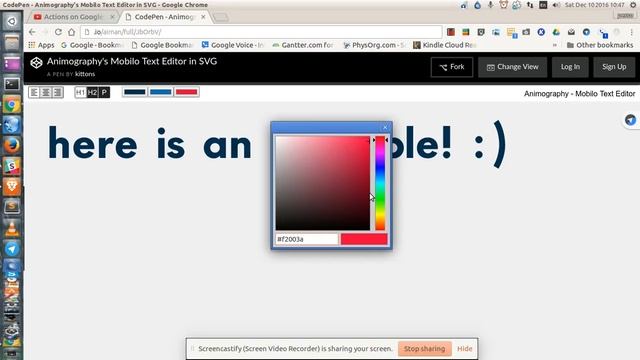Click the URL address bar
This screenshot has height=360, width=640.
[262, 32]
